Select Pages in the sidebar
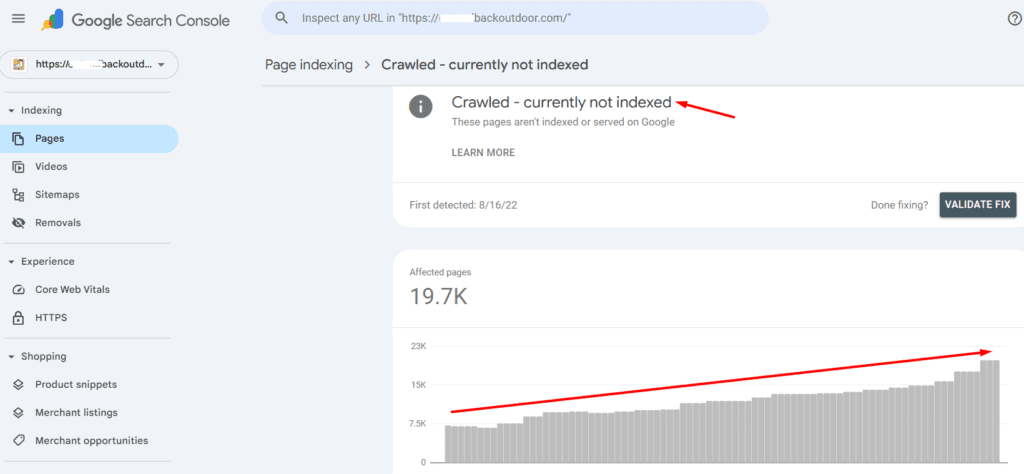 (50, 139)
